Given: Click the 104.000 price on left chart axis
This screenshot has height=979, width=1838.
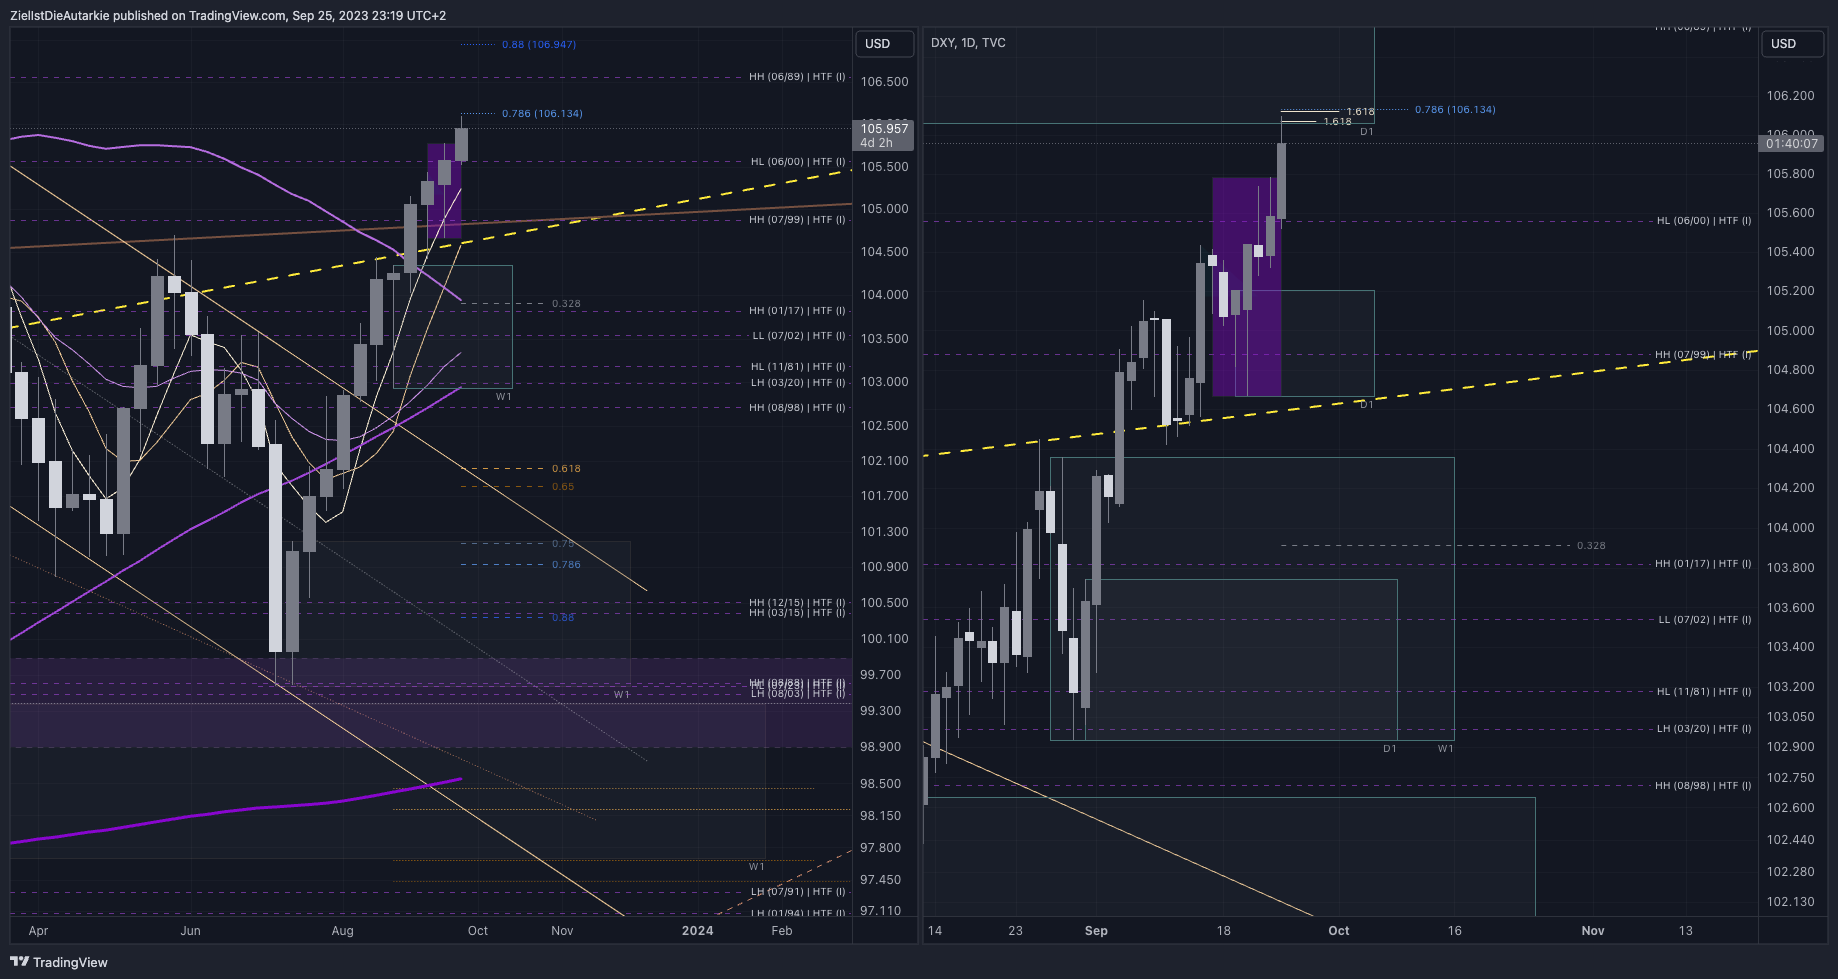Looking at the screenshot, I should coord(884,295).
